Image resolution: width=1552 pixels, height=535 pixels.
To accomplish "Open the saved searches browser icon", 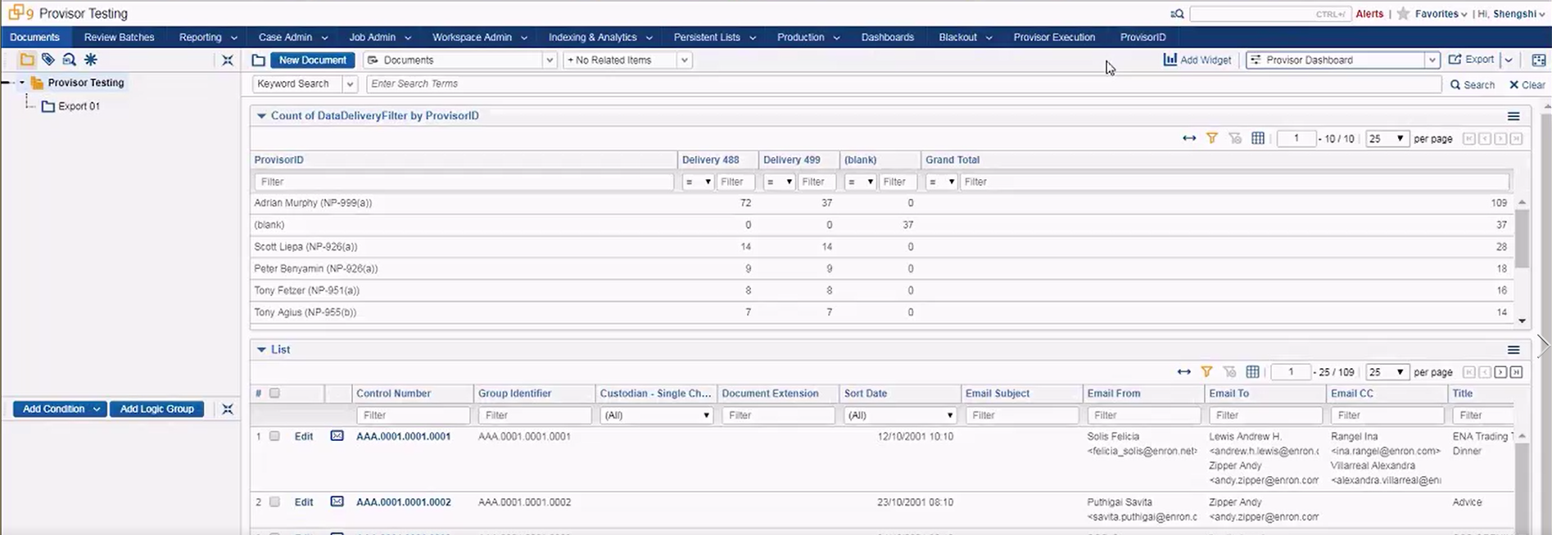I will [69, 60].
